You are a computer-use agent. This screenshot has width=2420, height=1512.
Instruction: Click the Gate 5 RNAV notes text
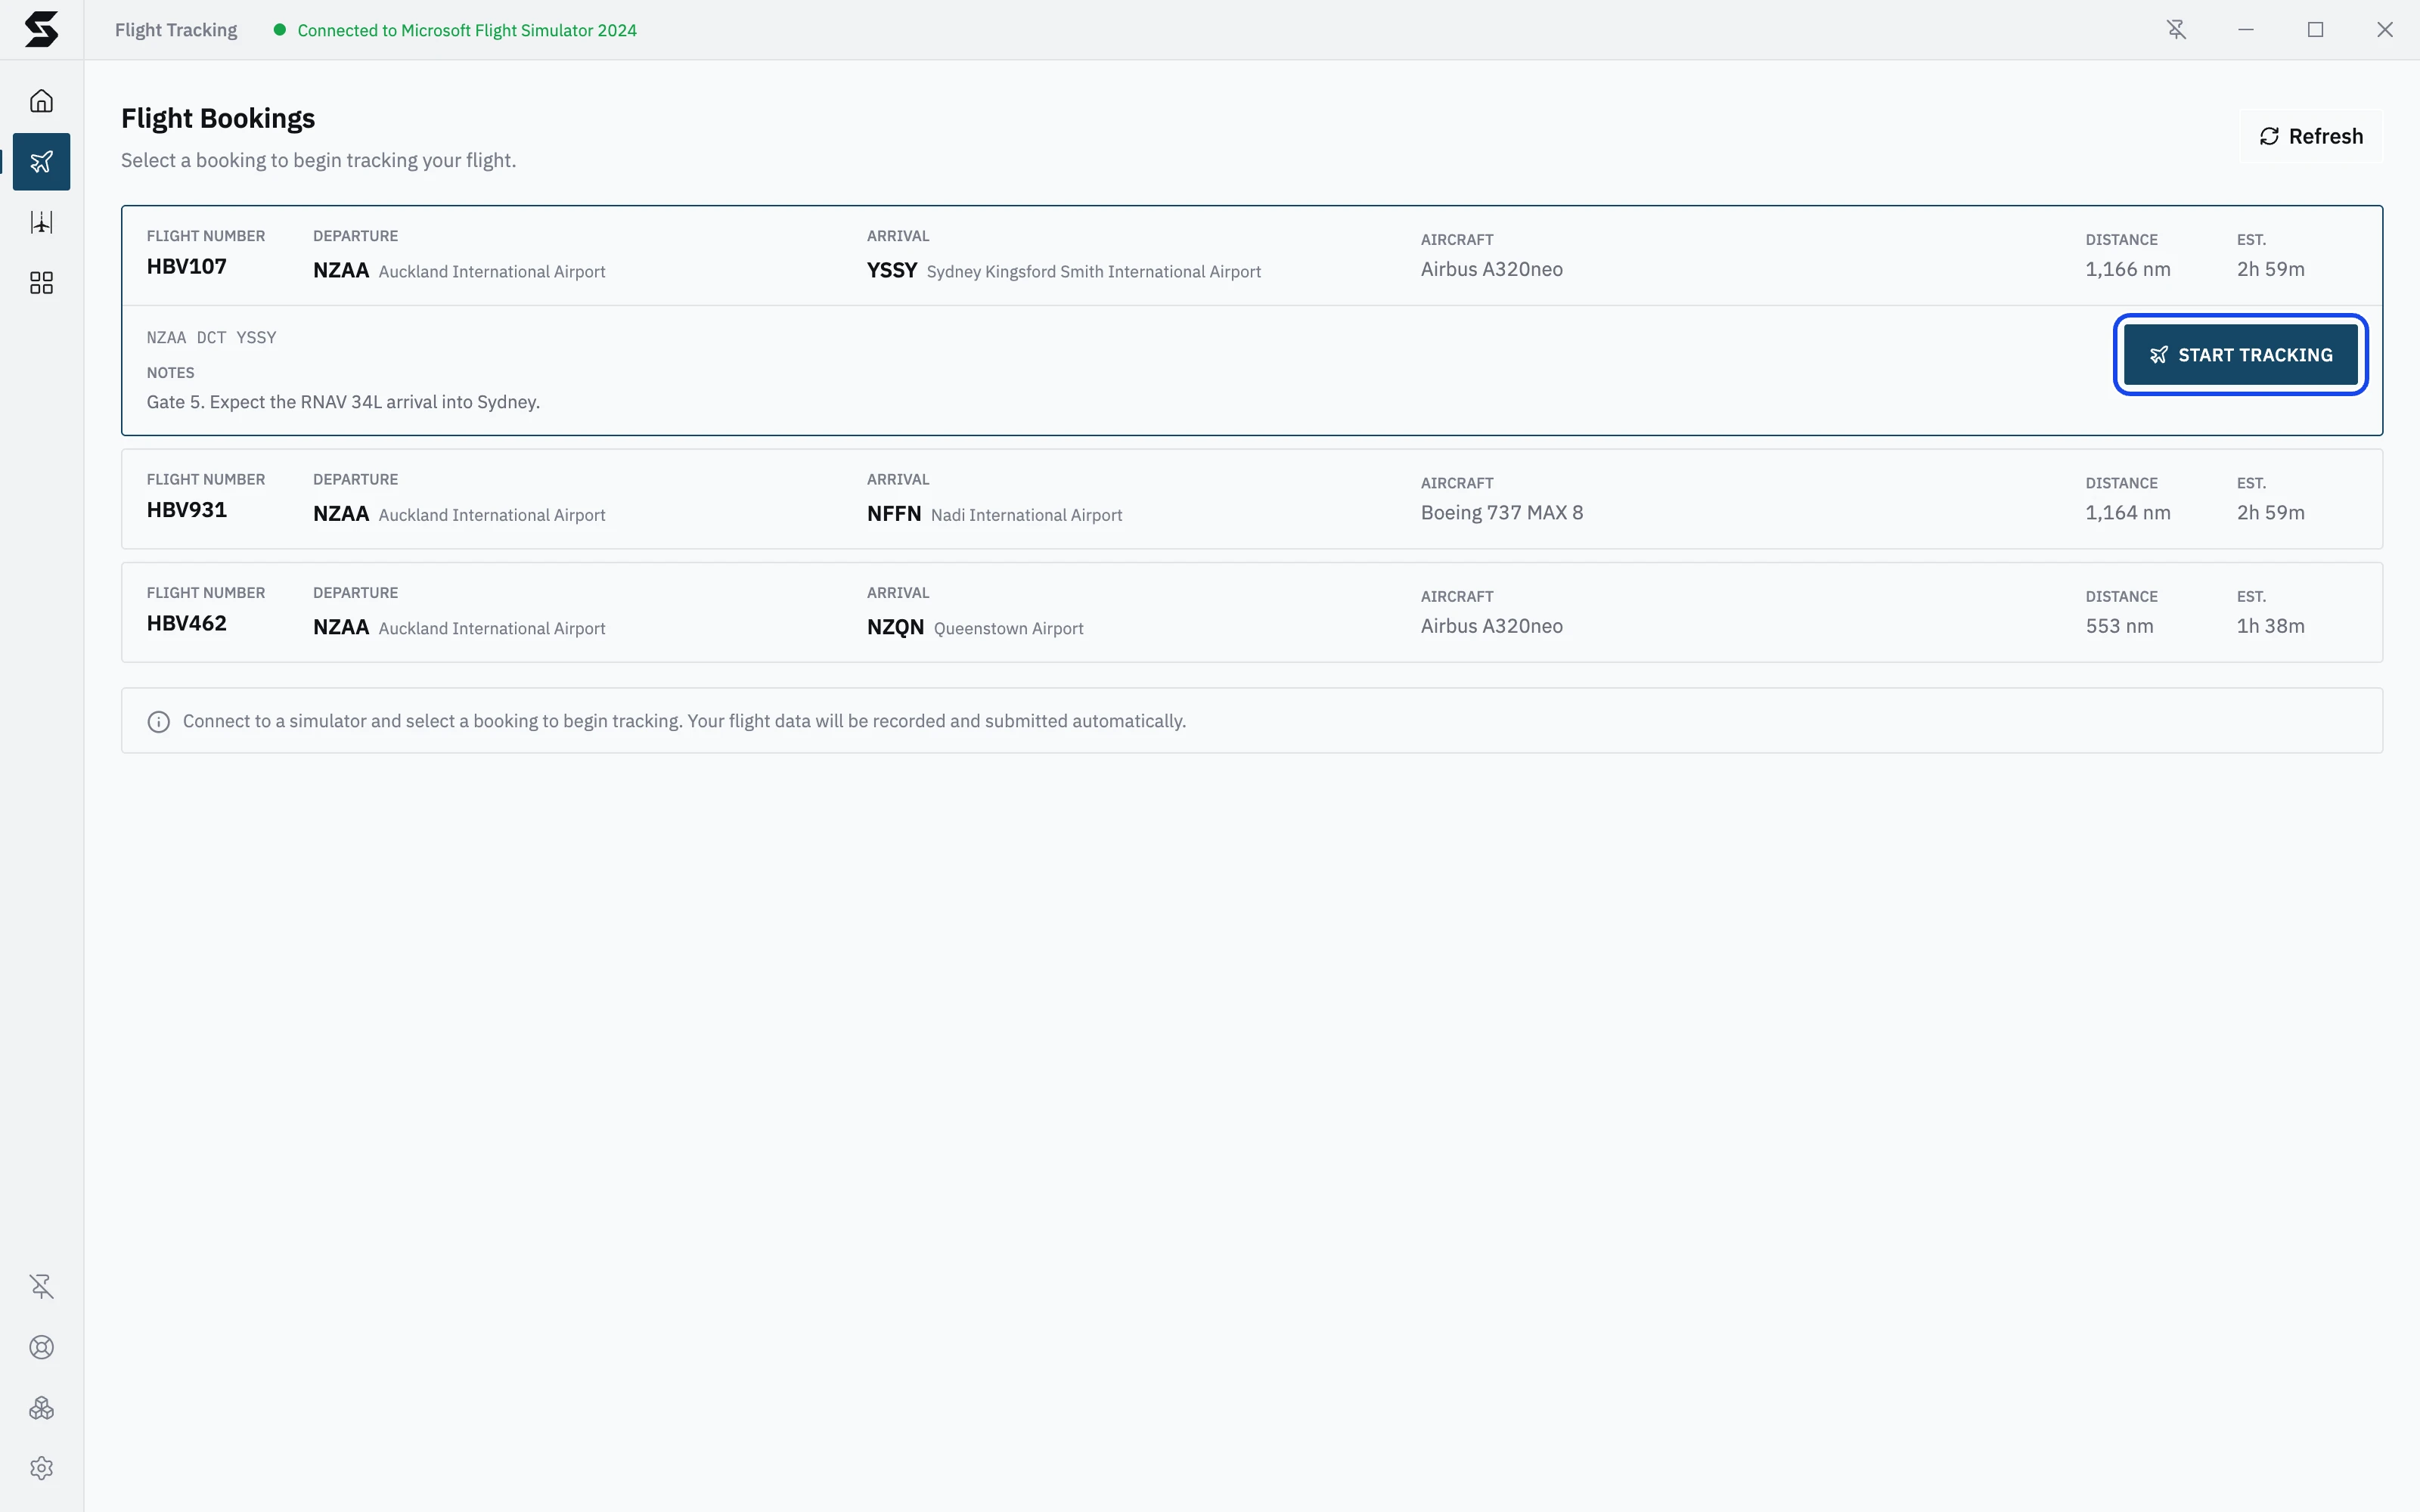(x=343, y=402)
